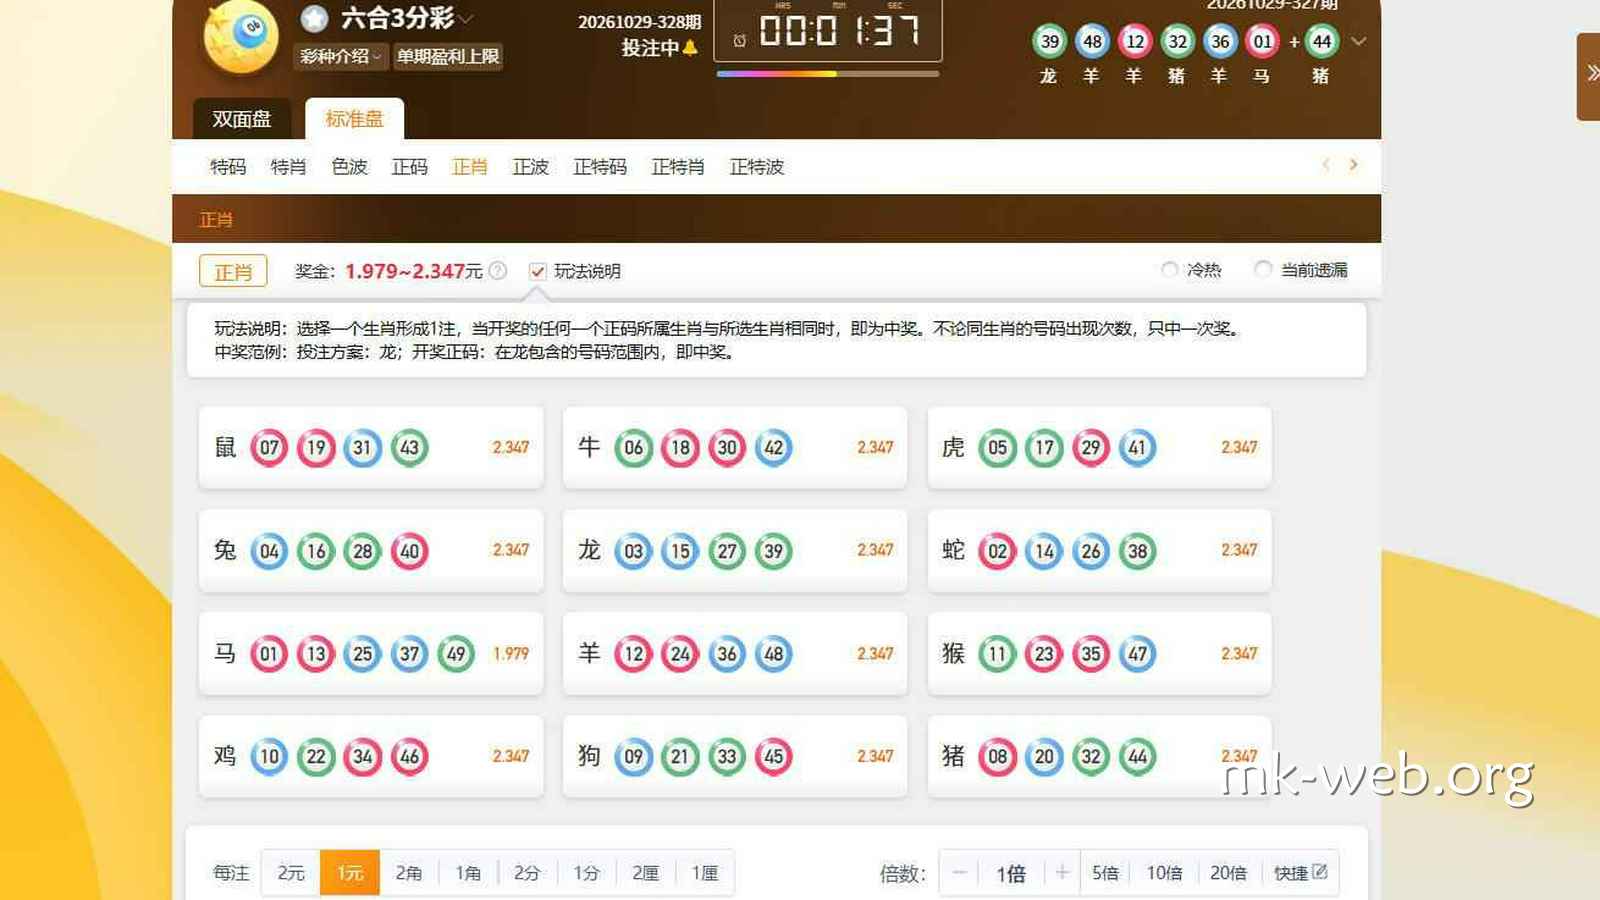This screenshot has width=1600, height=900.
Task: Click the bell icon next to 投注中
Action: click(x=690, y=47)
